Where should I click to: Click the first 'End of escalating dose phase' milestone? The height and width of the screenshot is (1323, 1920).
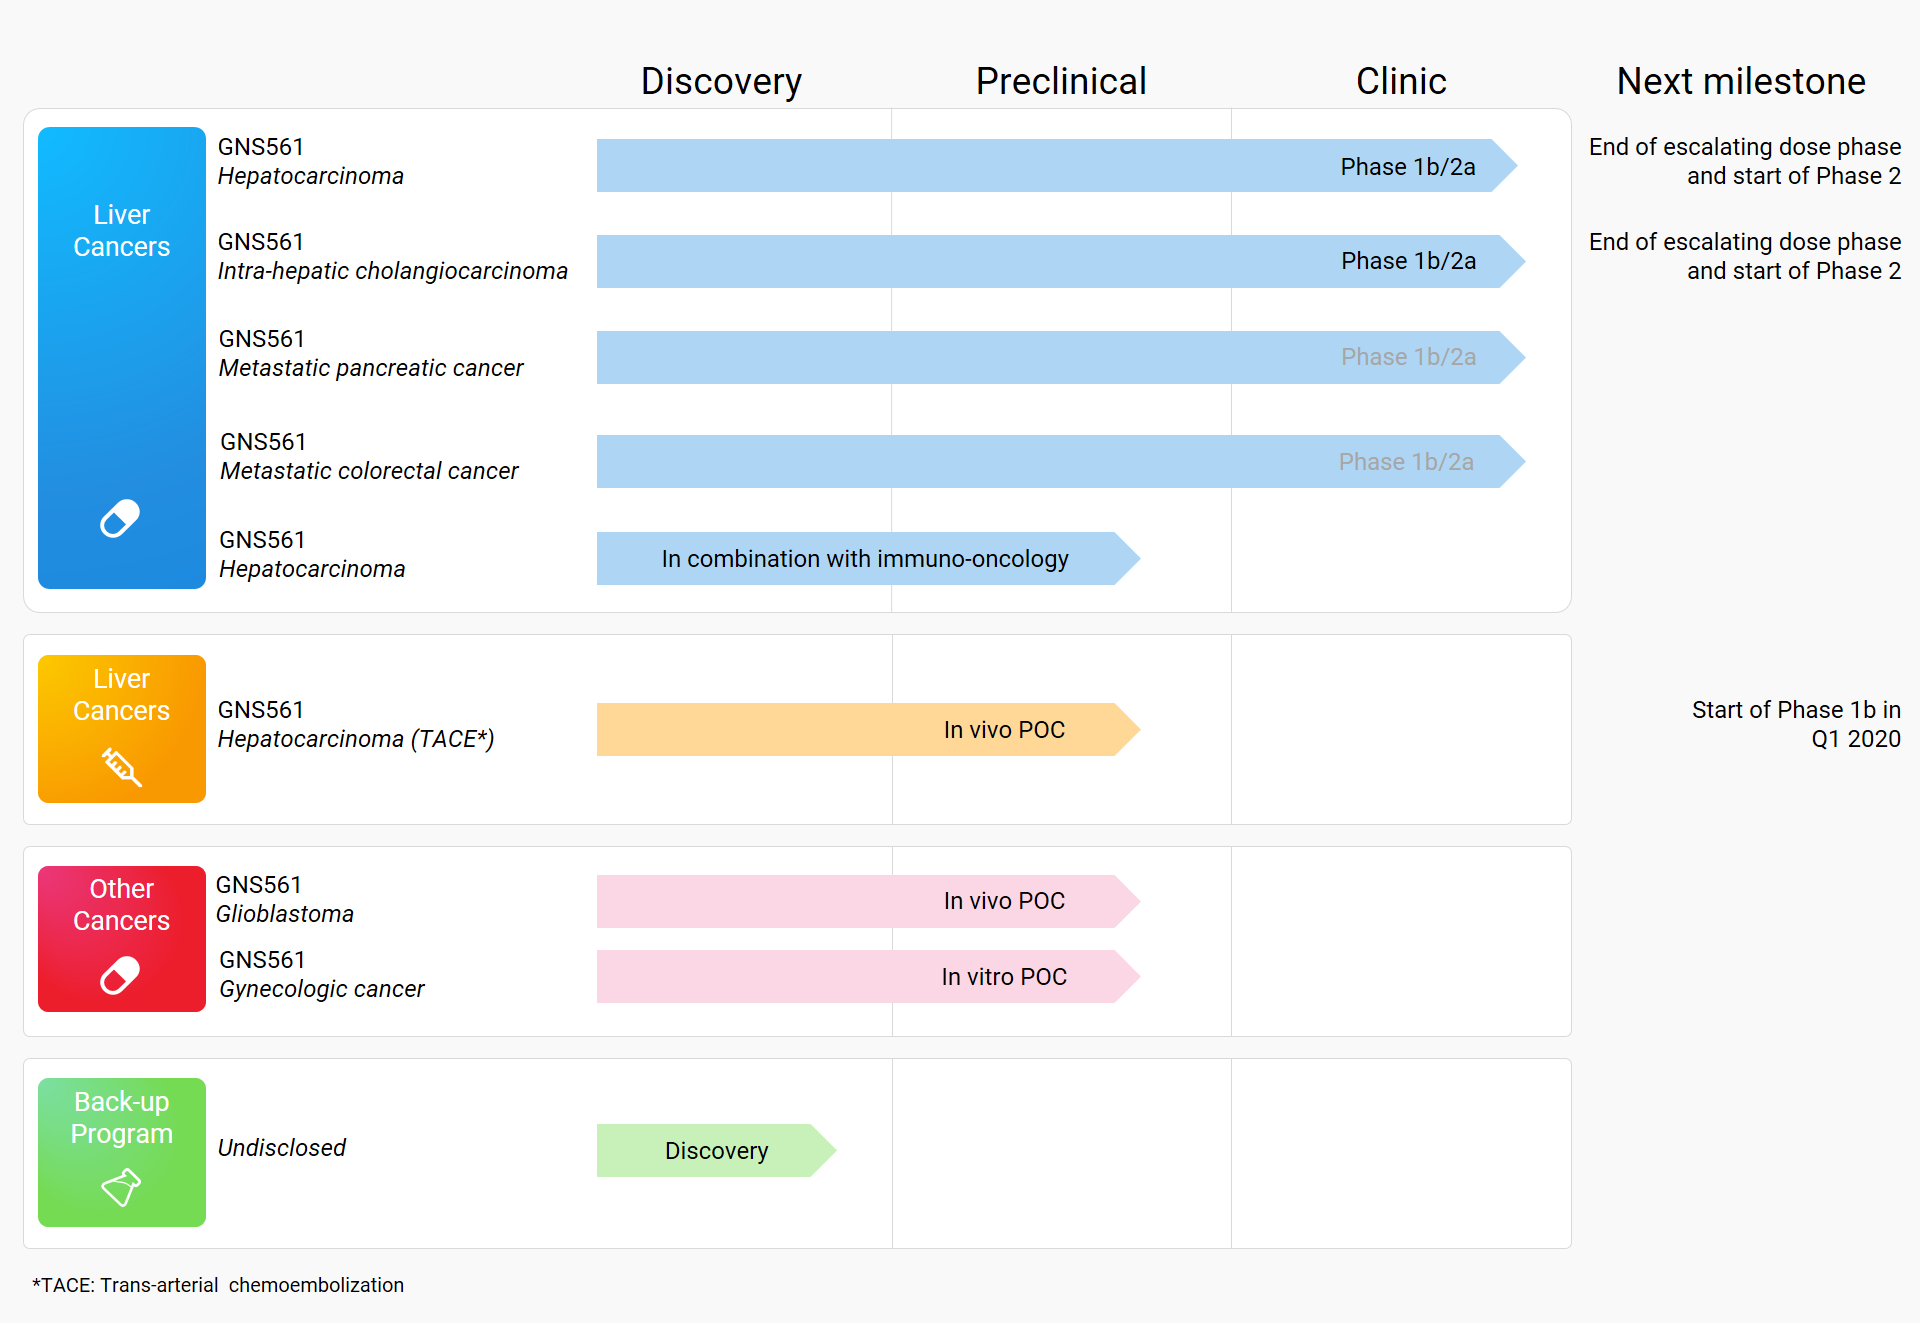pos(1745,161)
